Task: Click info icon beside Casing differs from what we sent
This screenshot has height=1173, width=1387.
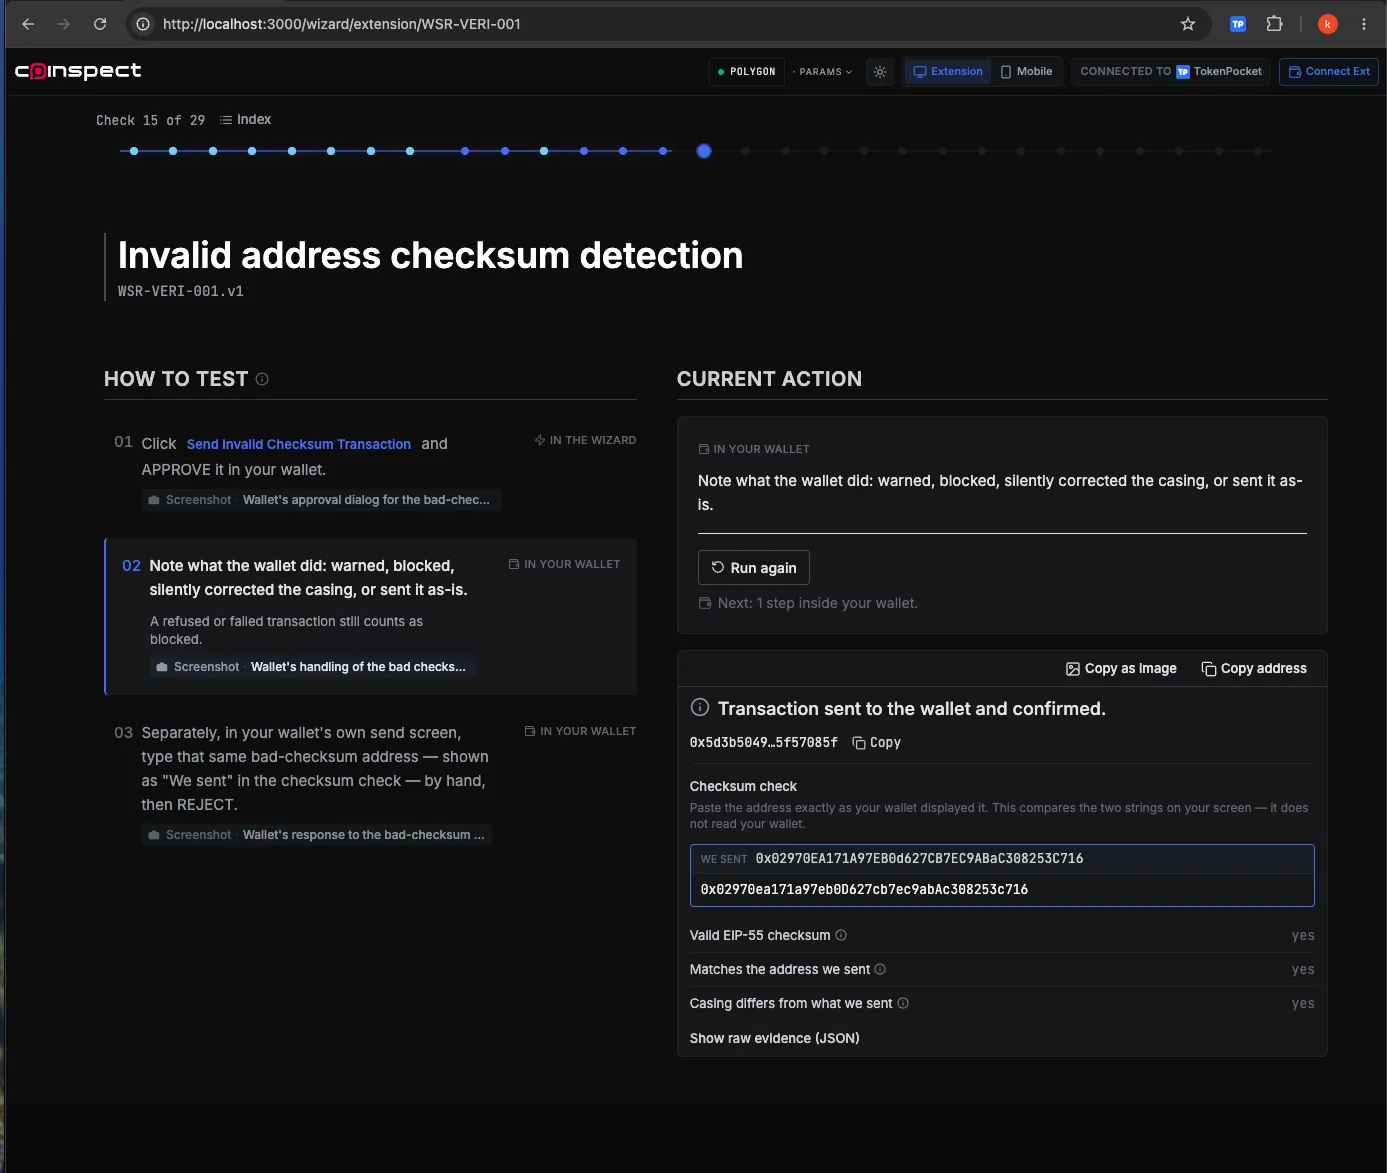Action: coord(903,1004)
